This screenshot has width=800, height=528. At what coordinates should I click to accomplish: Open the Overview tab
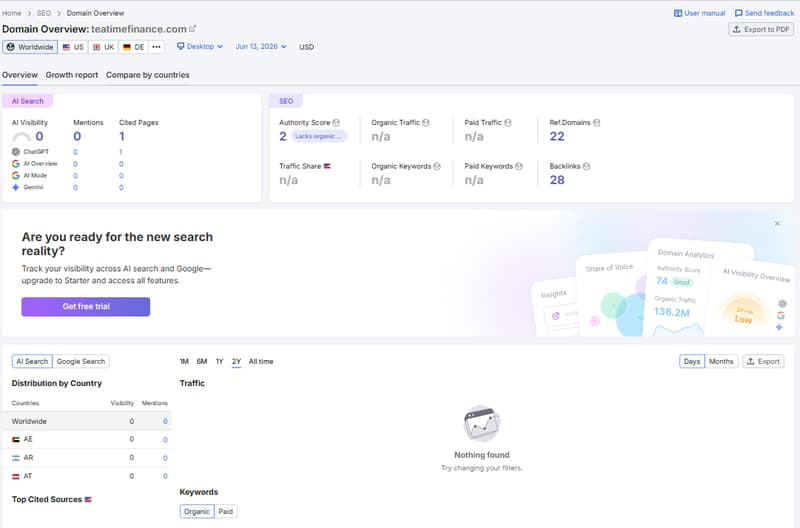(20, 75)
